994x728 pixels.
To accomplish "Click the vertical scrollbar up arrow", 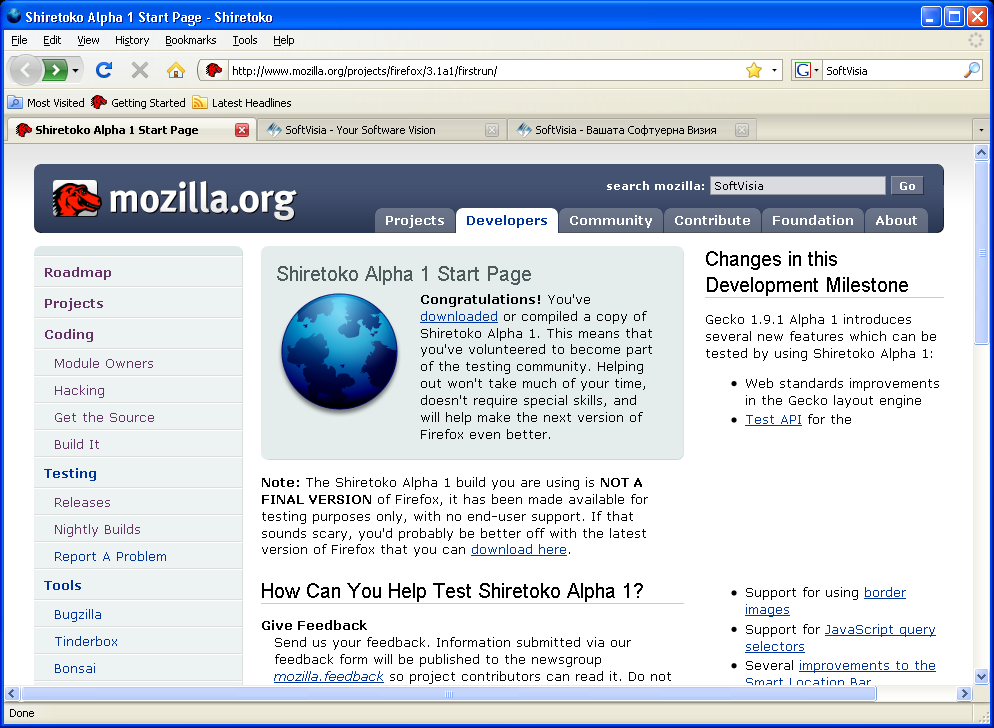I will (981, 152).
